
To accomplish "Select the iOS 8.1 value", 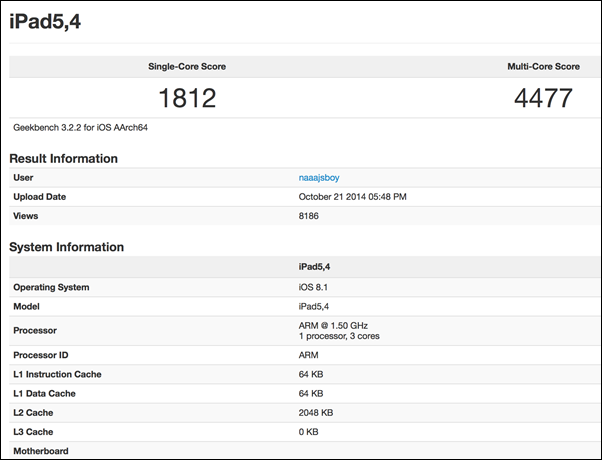I will pos(313,287).
